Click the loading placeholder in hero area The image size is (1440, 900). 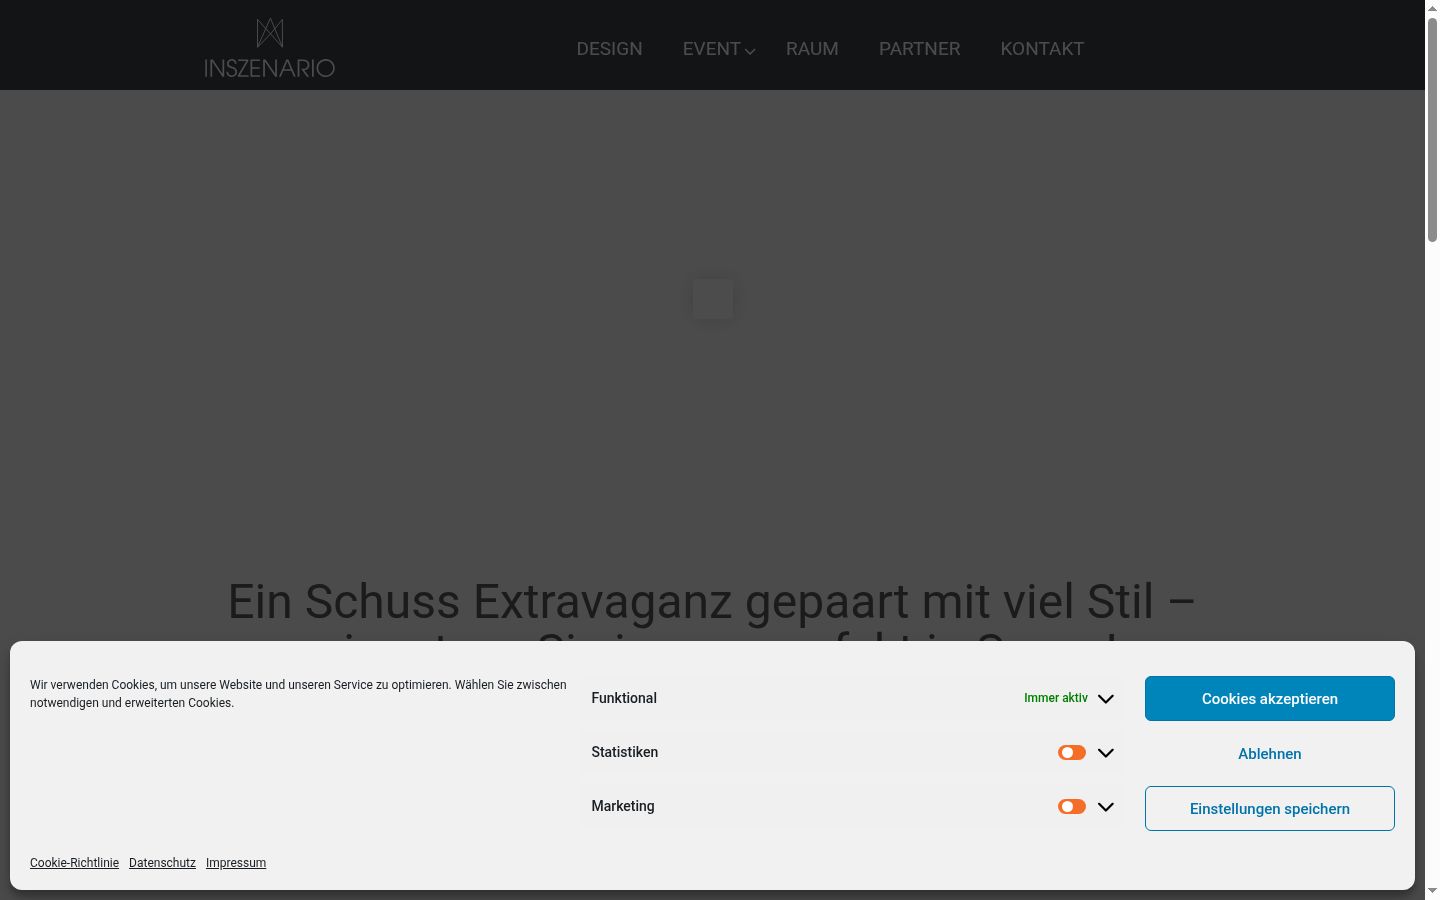click(713, 299)
